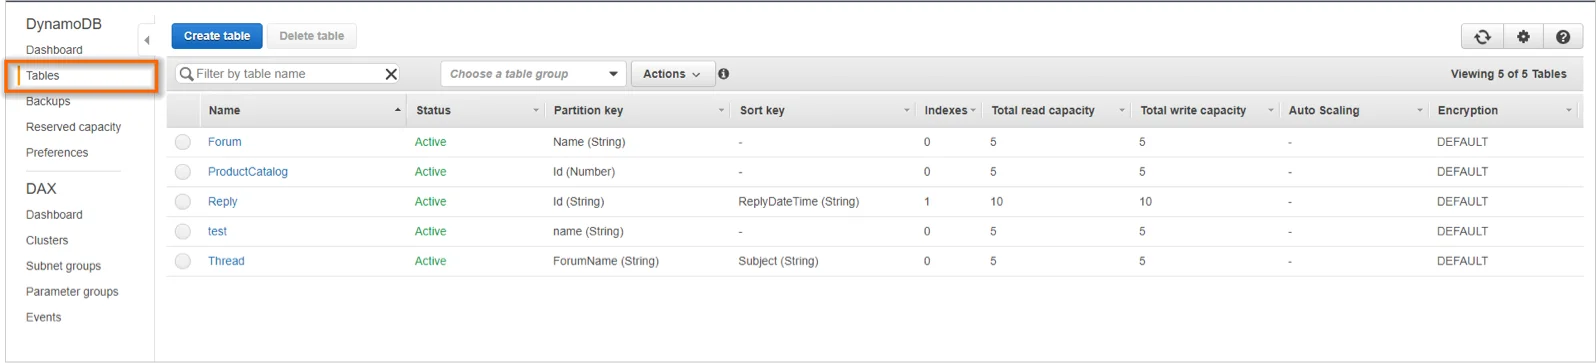The width and height of the screenshot is (1596, 364).
Task: Open Total write capacity column dropdown
Action: [1271, 111]
